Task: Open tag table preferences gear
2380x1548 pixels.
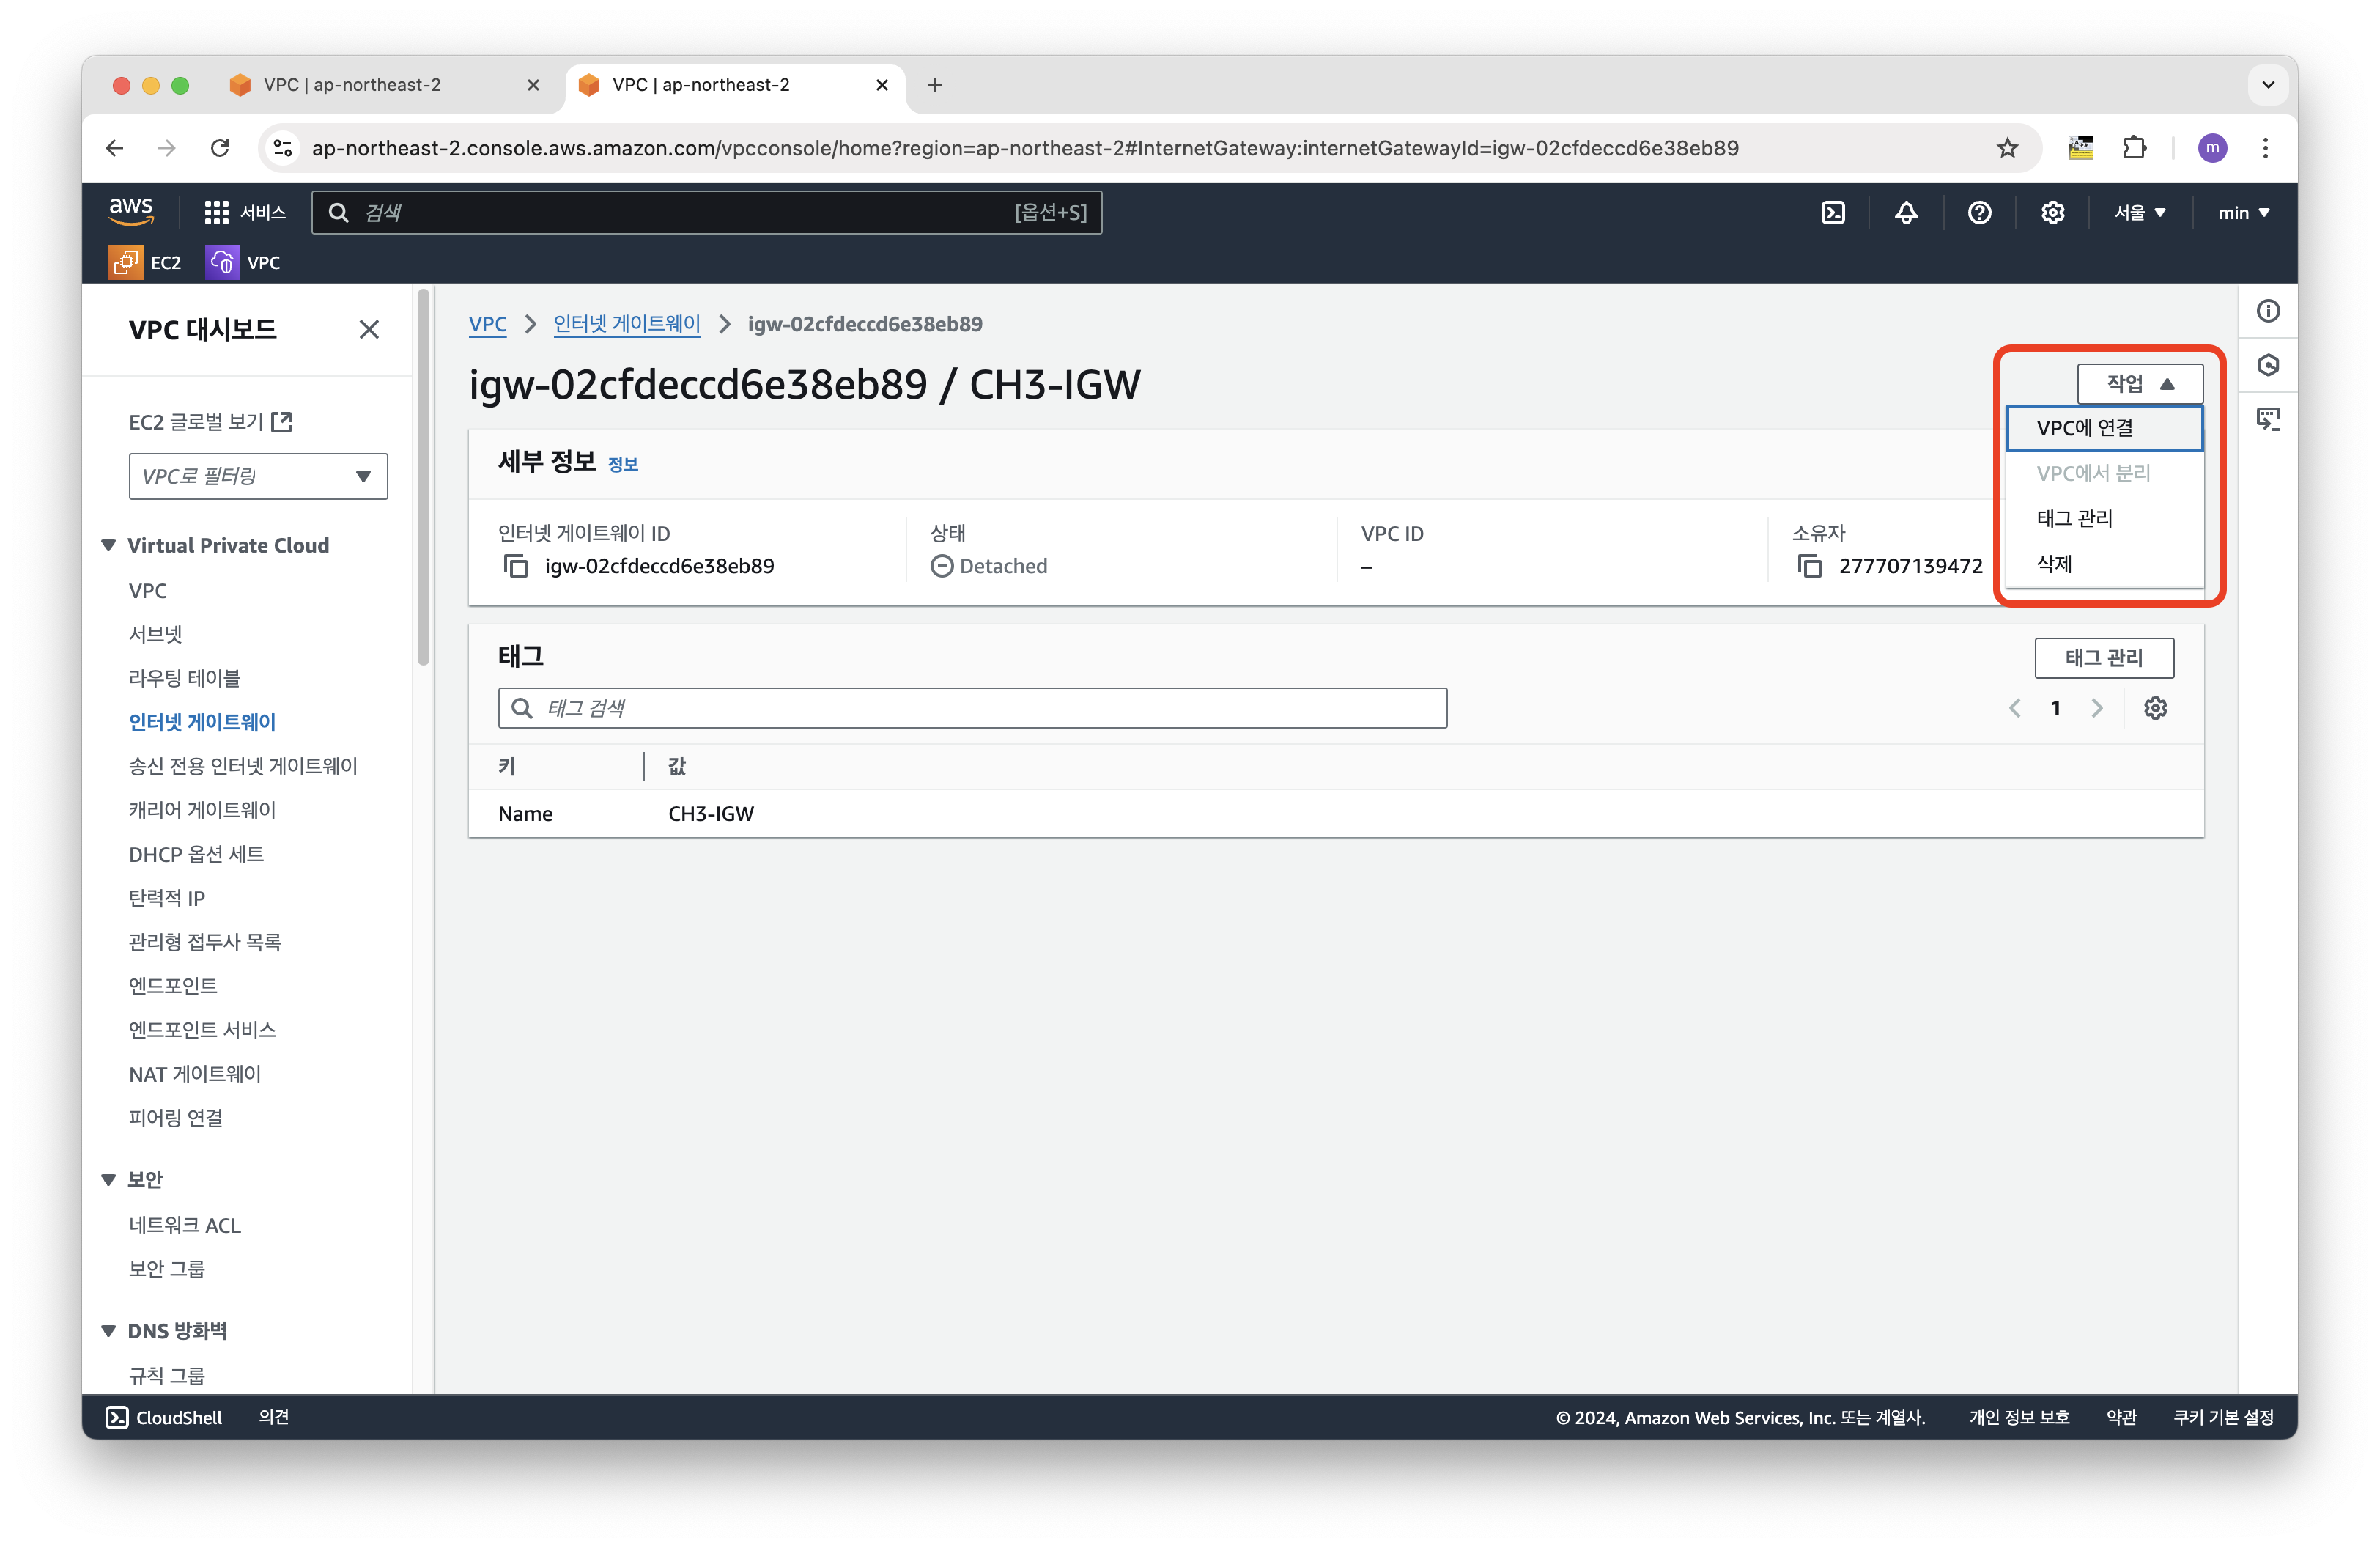Action: coord(2155,708)
